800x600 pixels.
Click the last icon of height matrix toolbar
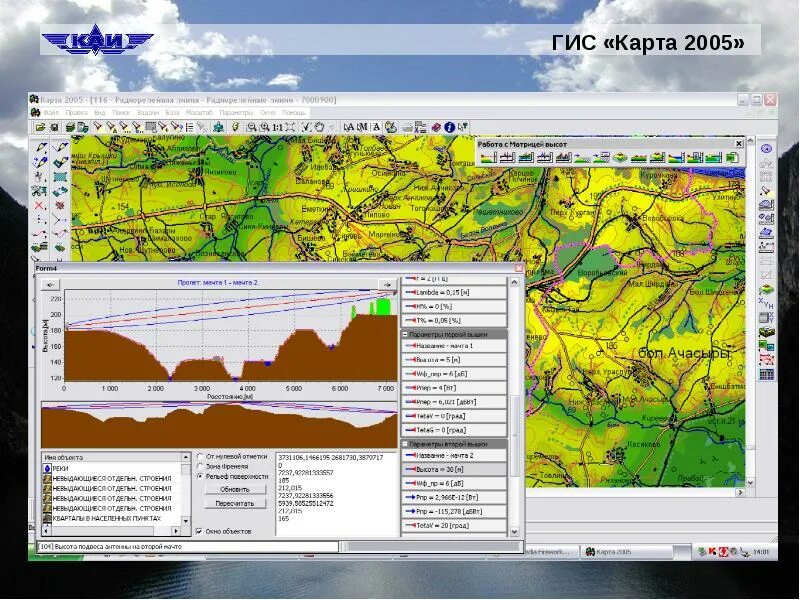(x=732, y=158)
